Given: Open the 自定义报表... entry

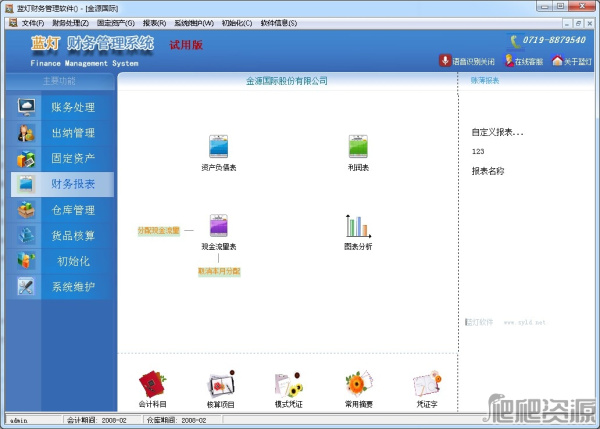Looking at the screenshot, I should (497, 132).
